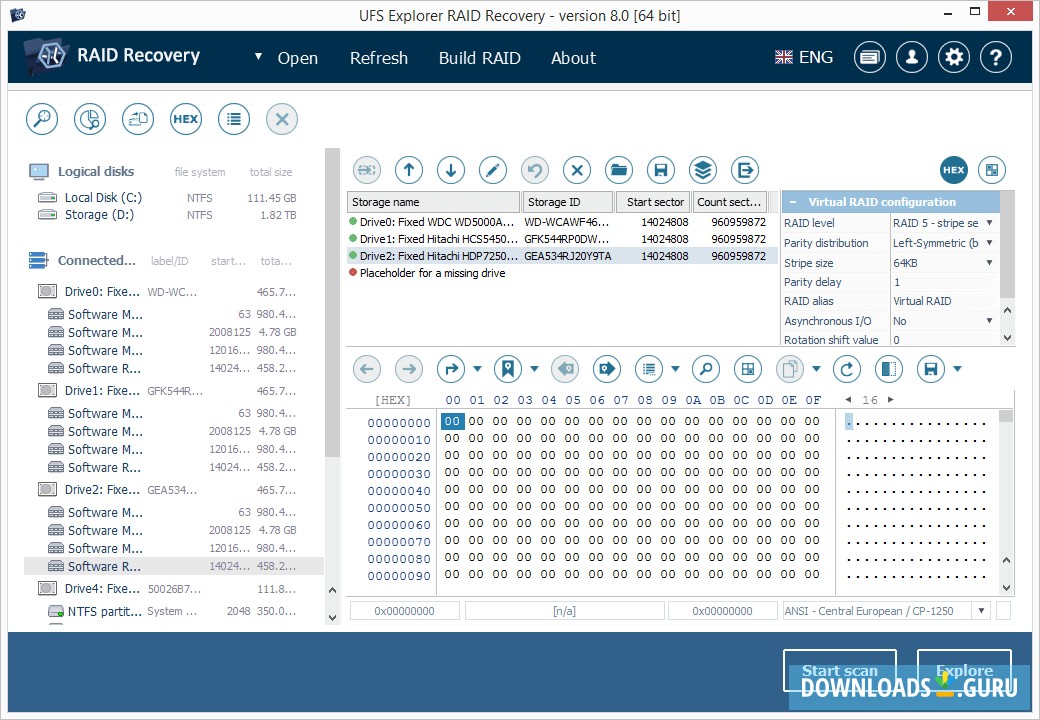The height and width of the screenshot is (720, 1040).
Task: Click the outlined HEX icon in left toolbar
Action: point(185,119)
